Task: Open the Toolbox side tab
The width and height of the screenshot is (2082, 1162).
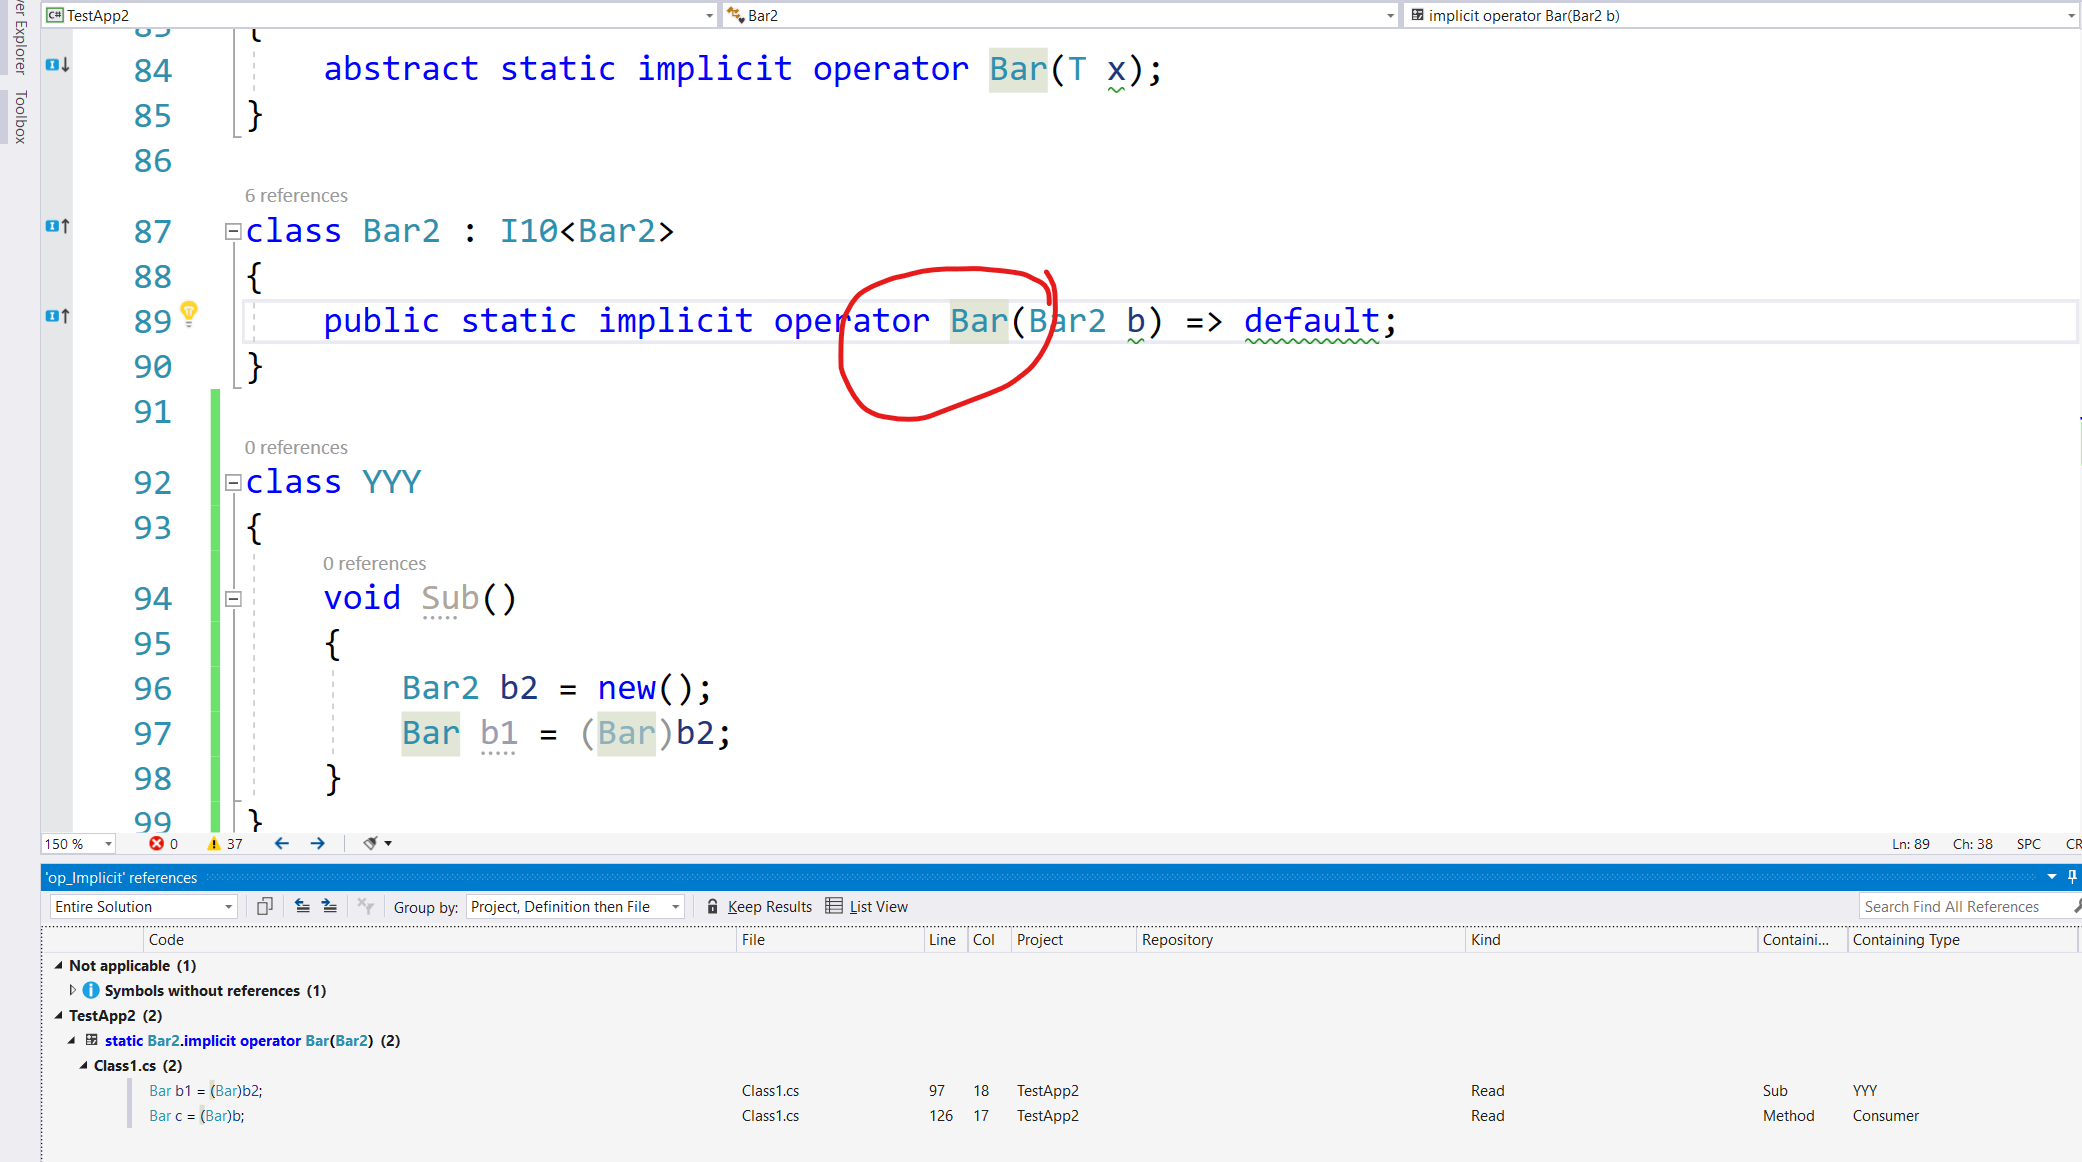Action: pos(20,117)
